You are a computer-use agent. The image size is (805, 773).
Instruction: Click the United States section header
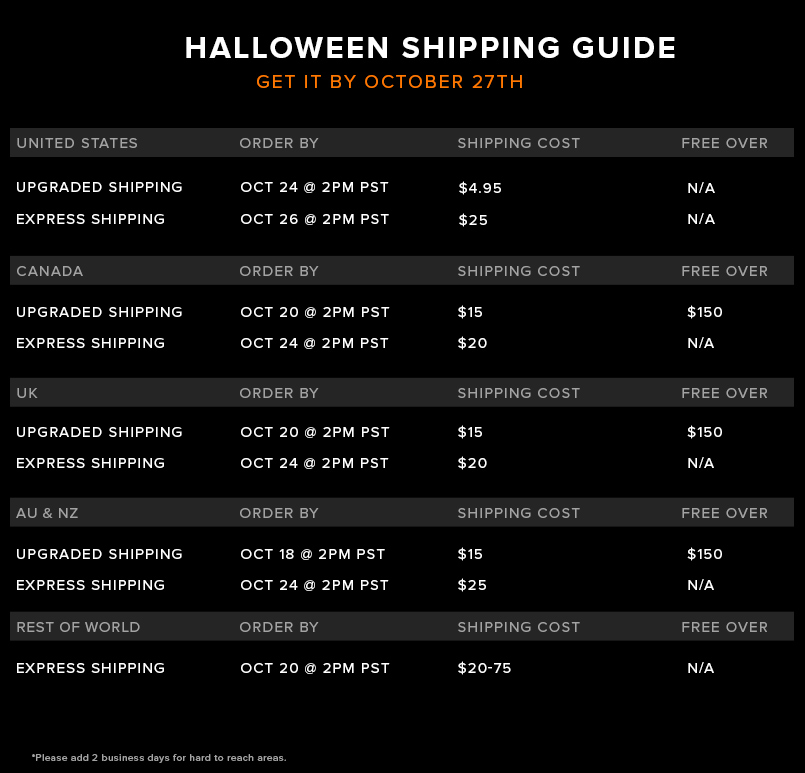[77, 143]
